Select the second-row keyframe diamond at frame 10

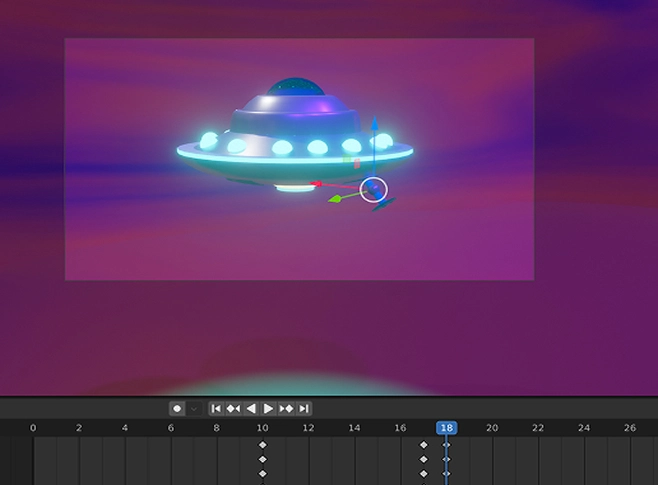click(x=263, y=459)
